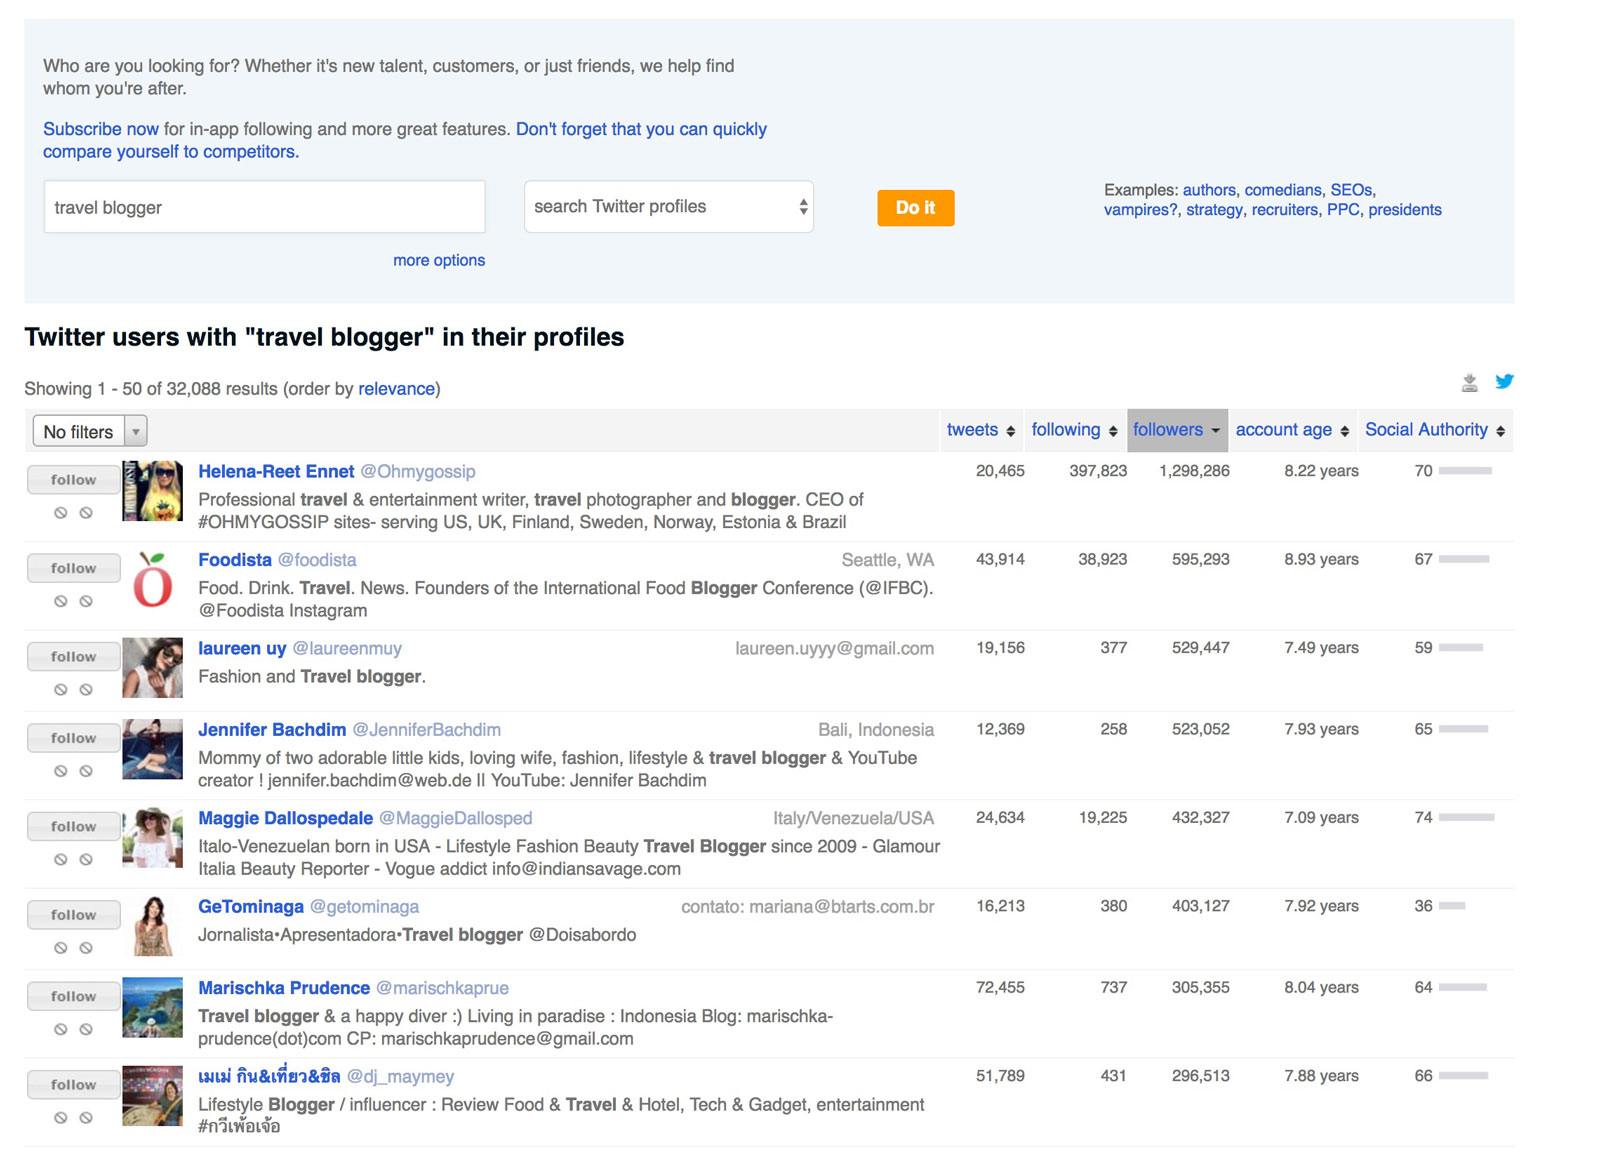Click the orange Do it button
Viewport: 1600px width, 1151px height.
point(915,208)
